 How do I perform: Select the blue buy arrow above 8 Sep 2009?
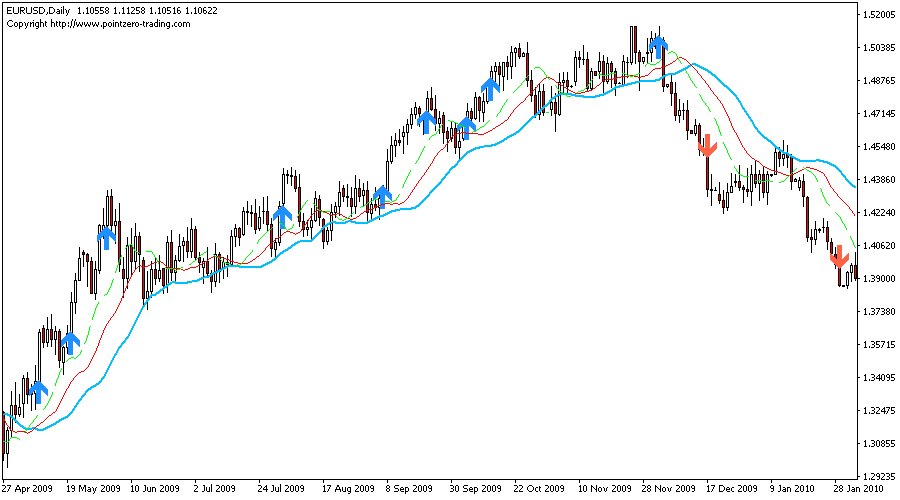coord(426,121)
